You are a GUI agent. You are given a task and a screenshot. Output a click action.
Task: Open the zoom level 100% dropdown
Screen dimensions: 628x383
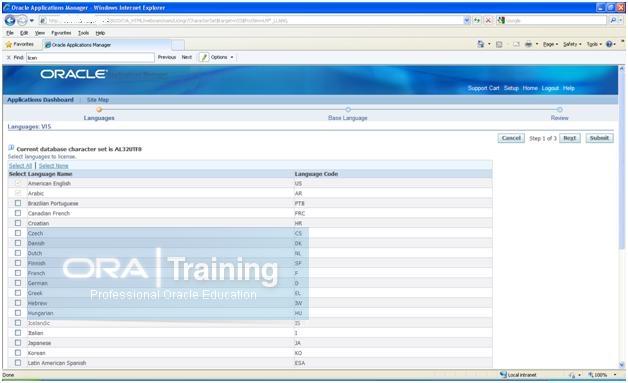pos(615,375)
